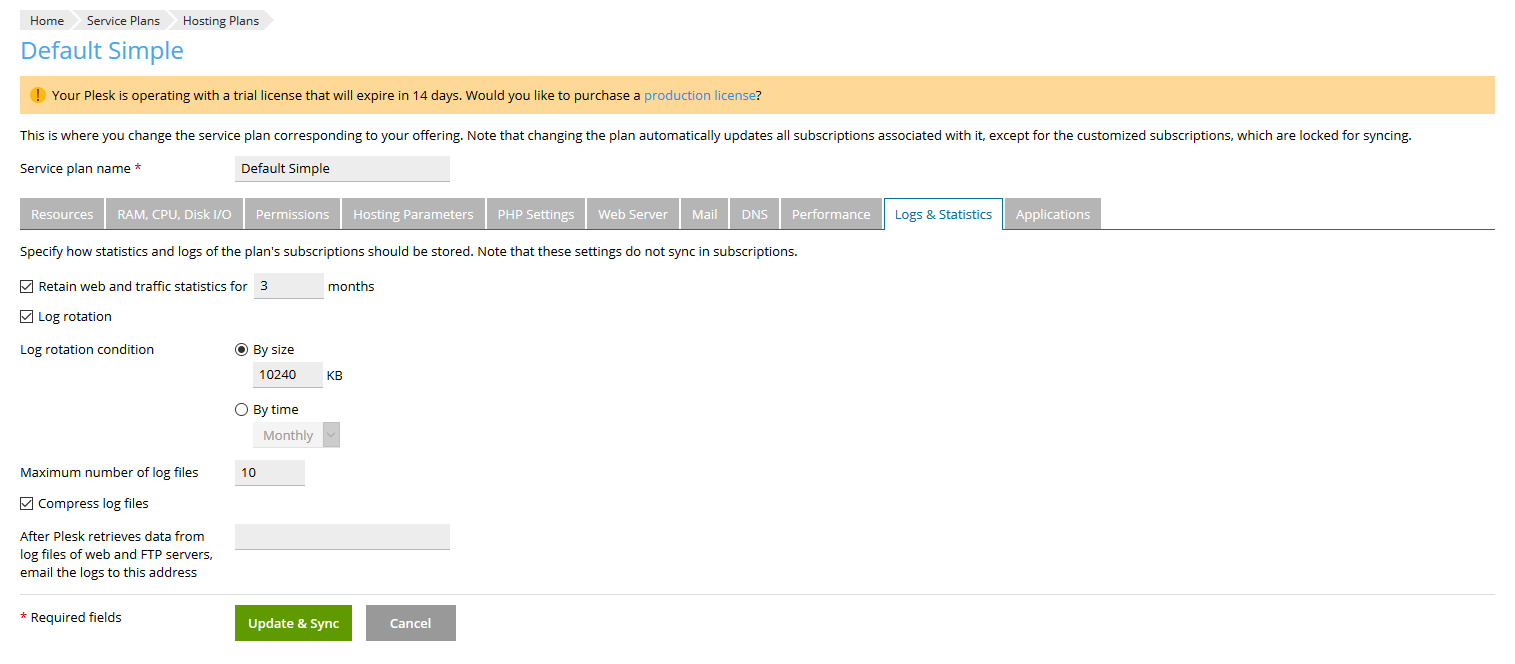The height and width of the screenshot is (664, 1515).
Task: Switch to the Applications tab
Action: 1052,214
